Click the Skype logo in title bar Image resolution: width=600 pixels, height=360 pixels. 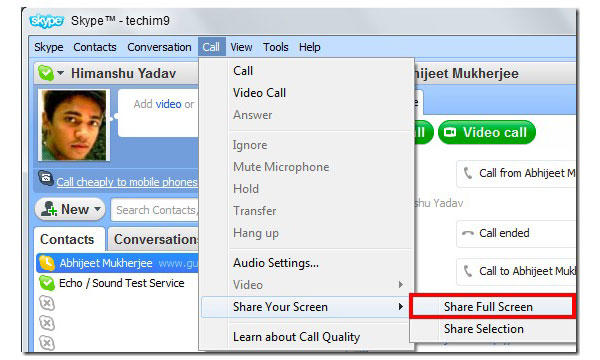click(46, 21)
